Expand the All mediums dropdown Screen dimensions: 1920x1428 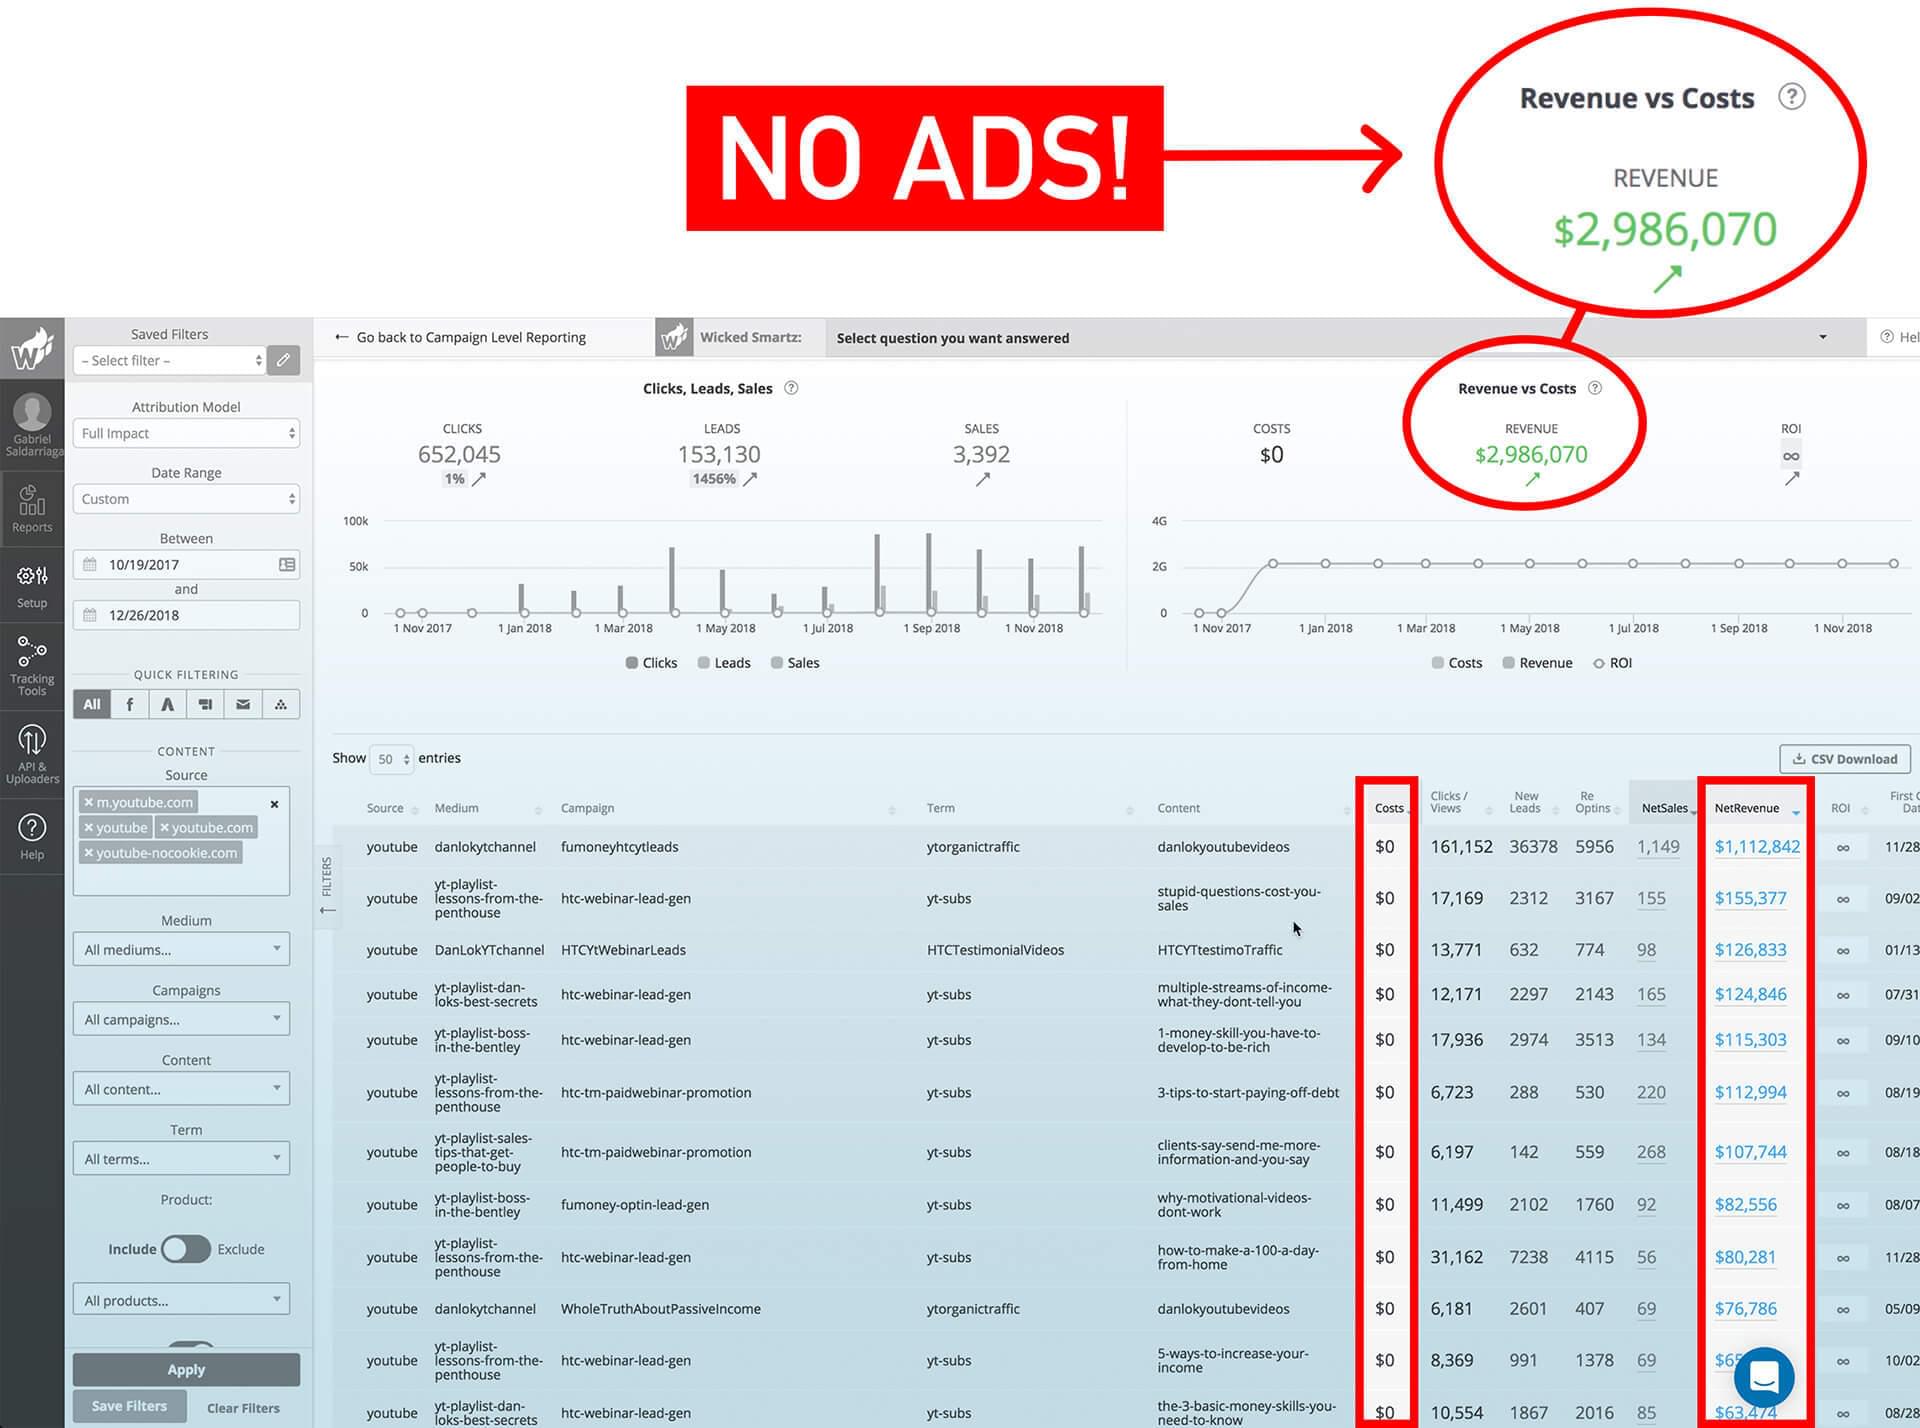[x=181, y=949]
